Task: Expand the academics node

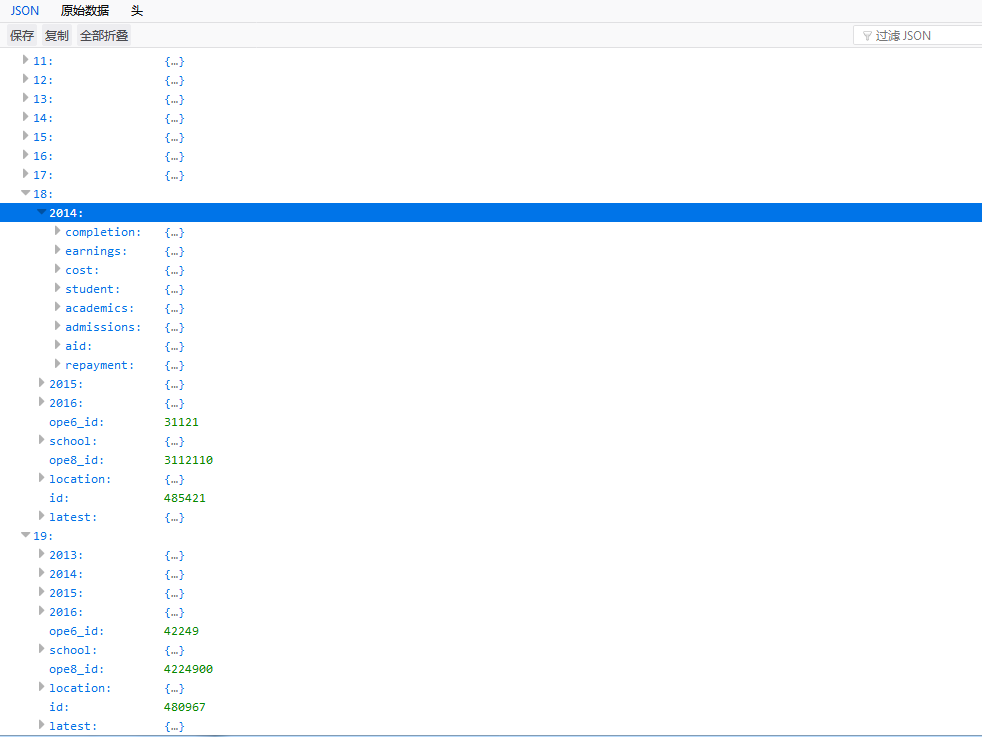Action: click(57, 307)
